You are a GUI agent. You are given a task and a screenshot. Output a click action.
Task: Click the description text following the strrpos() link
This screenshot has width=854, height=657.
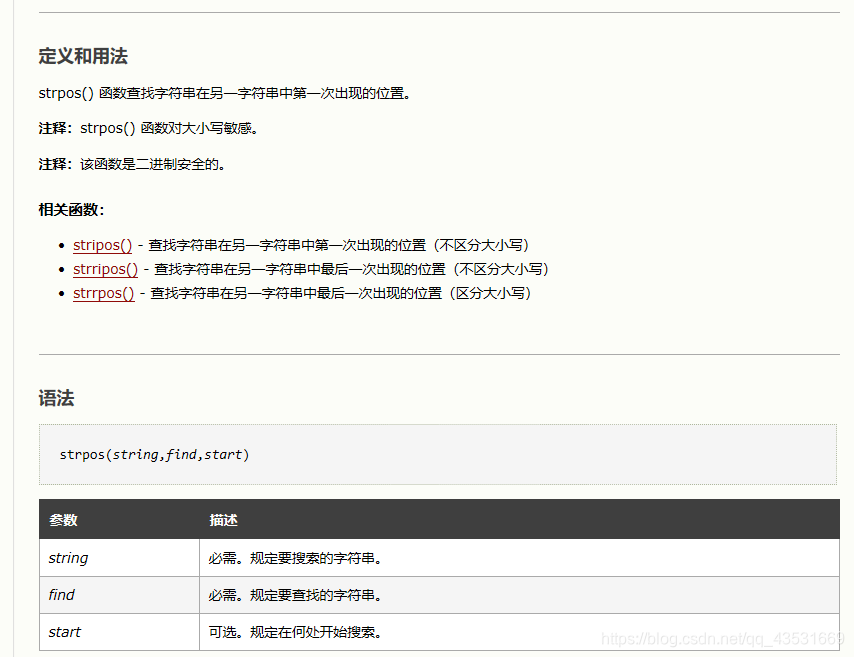click(341, 293)
